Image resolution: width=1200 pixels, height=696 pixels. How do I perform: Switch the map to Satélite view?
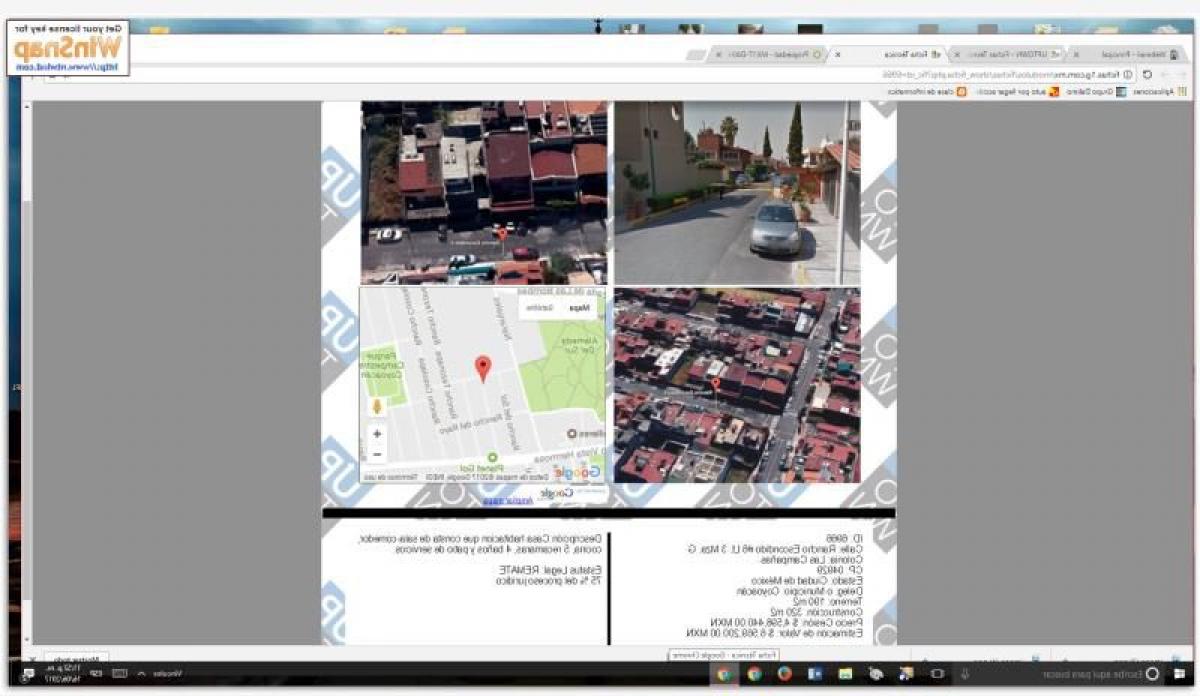point(539,309)
